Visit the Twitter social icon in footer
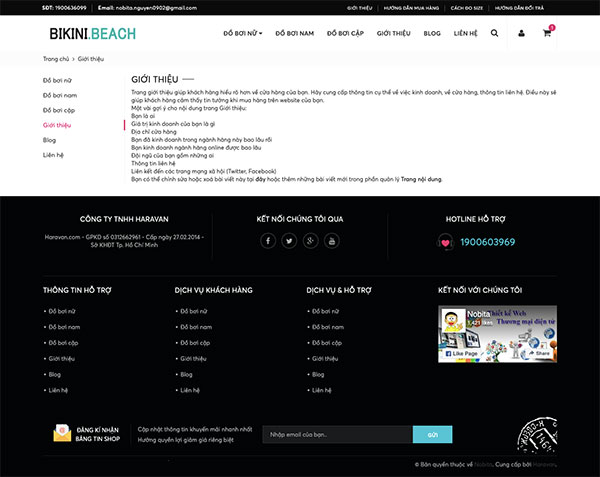600x477 pixels. pos(289,241)
